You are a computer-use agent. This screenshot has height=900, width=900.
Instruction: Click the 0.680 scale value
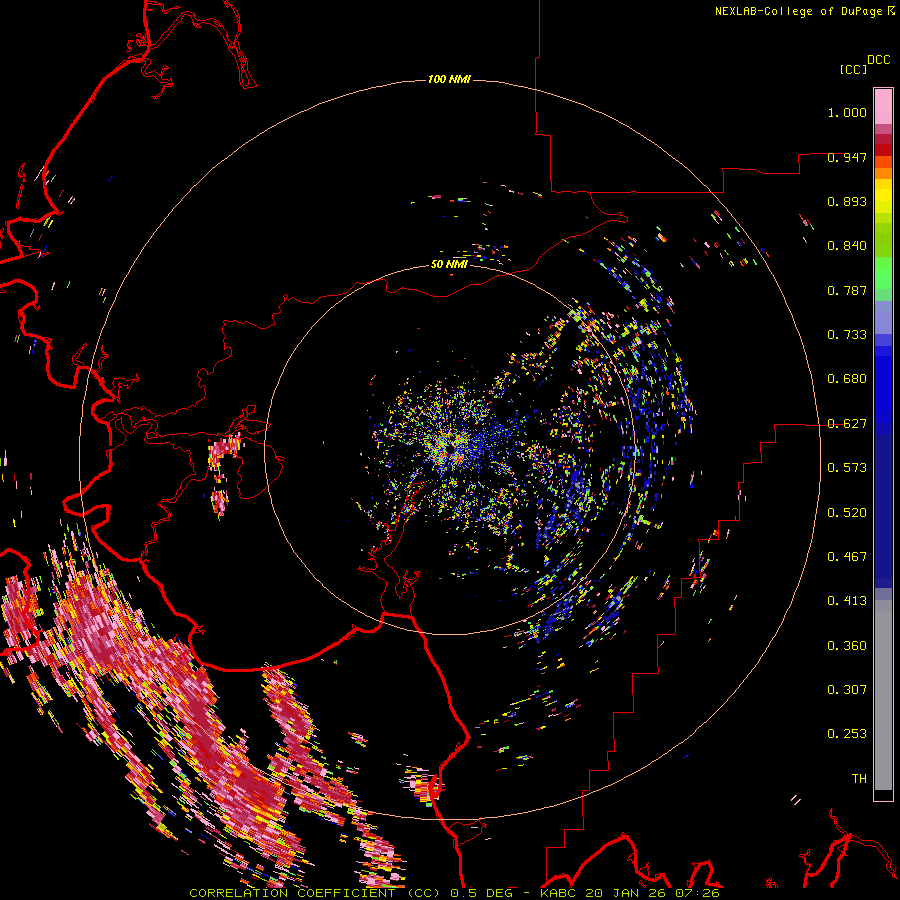click(x=847, y=379)
